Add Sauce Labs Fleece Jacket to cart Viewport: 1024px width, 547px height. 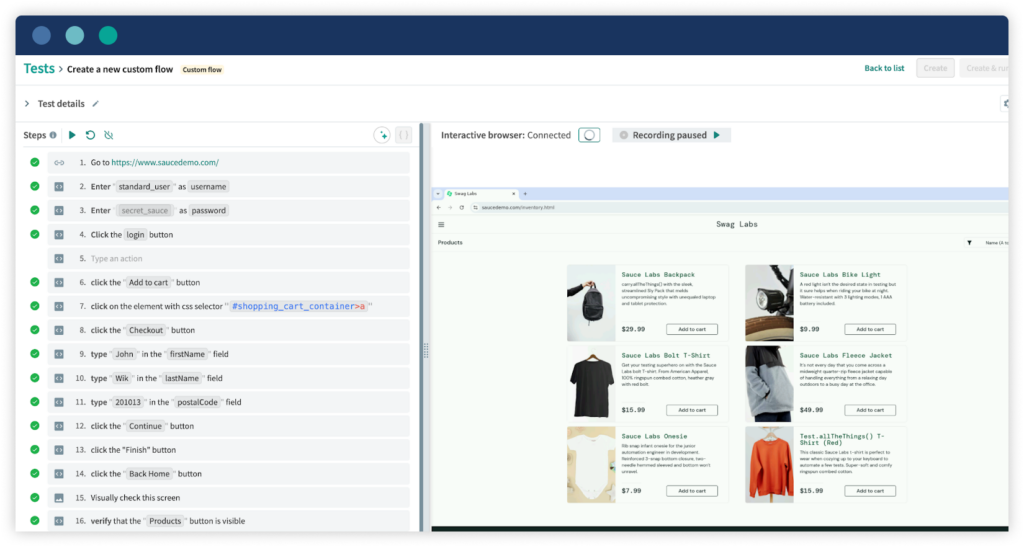pyautogui.click(x=870, y=410)
